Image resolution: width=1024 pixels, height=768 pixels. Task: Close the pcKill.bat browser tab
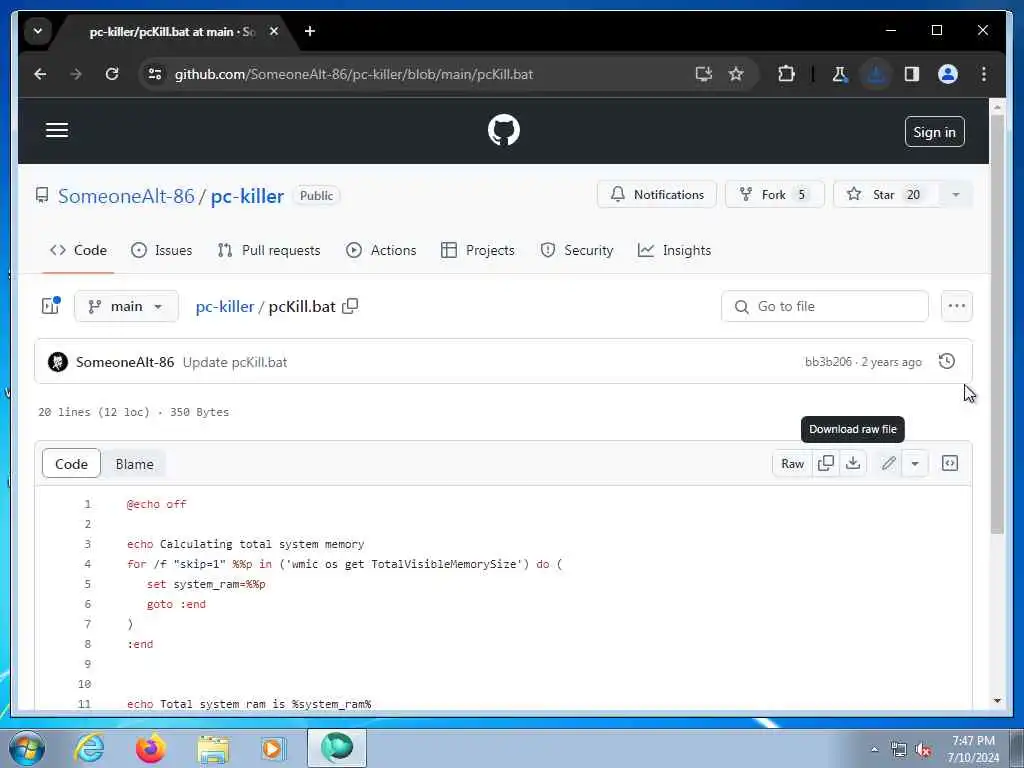274,31
